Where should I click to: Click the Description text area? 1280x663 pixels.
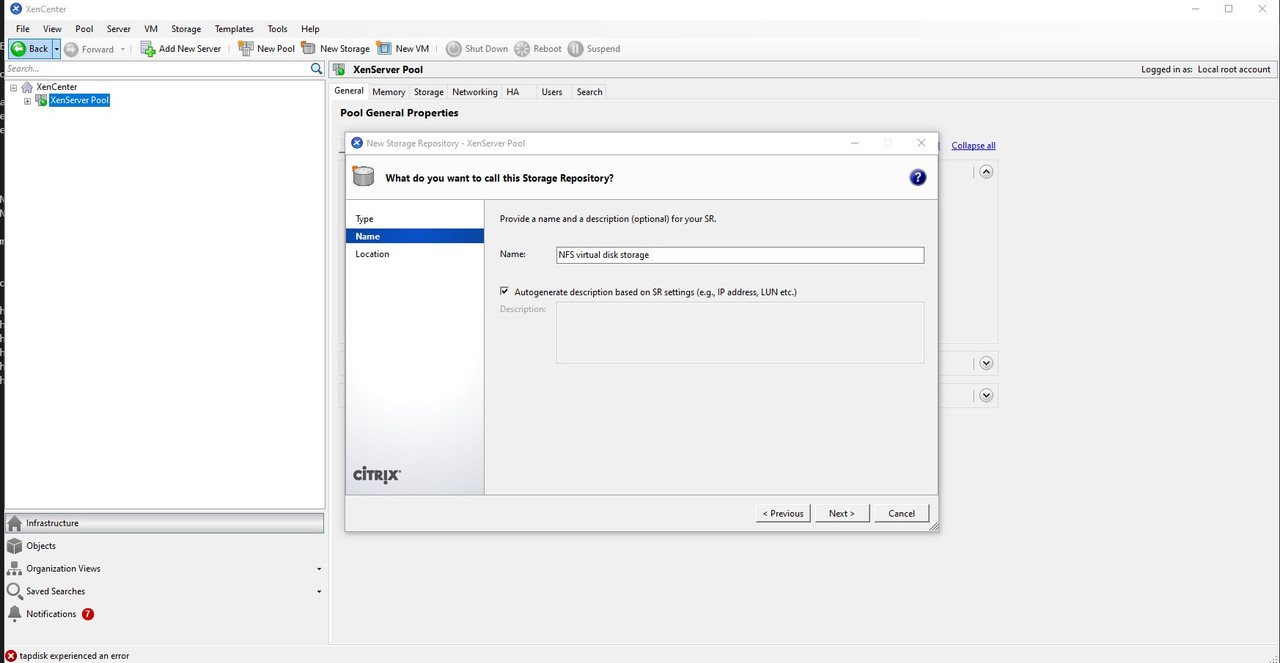(740, 332)
